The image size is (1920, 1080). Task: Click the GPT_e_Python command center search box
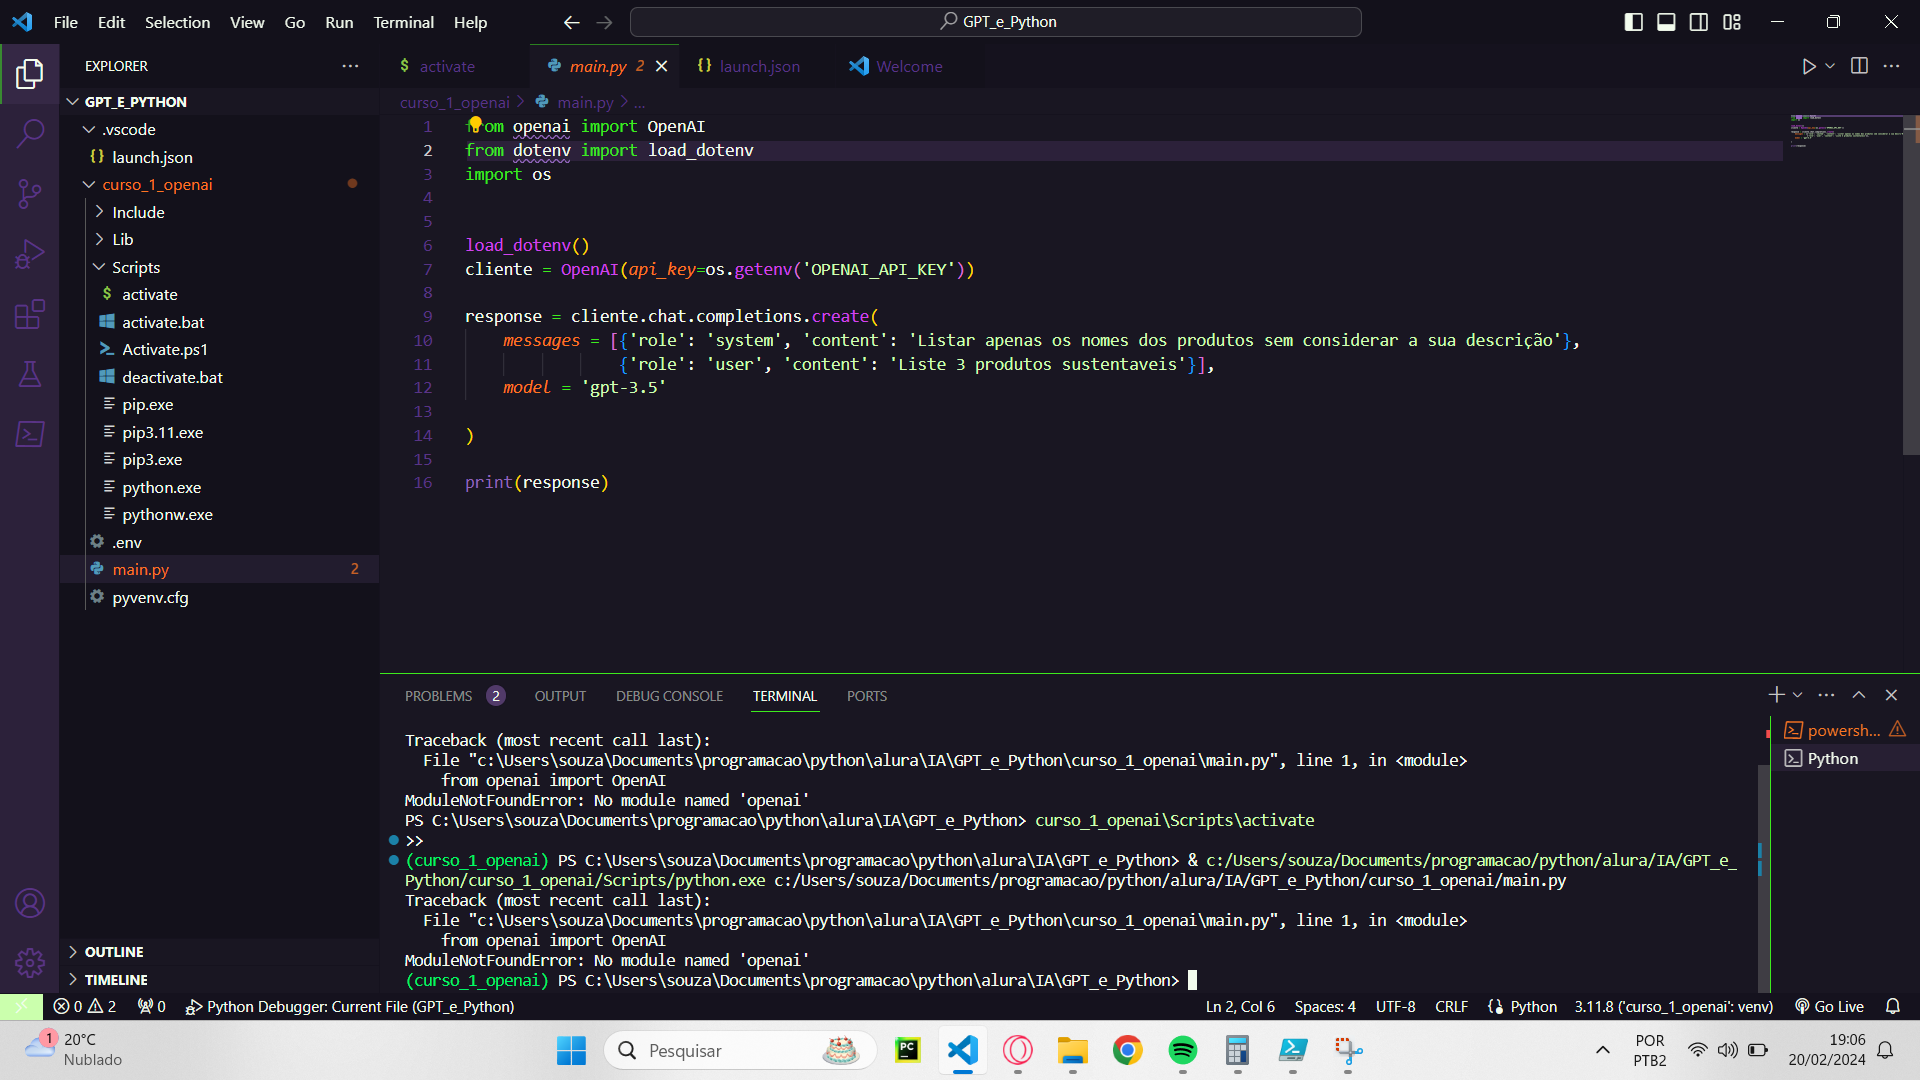(996, 22)
